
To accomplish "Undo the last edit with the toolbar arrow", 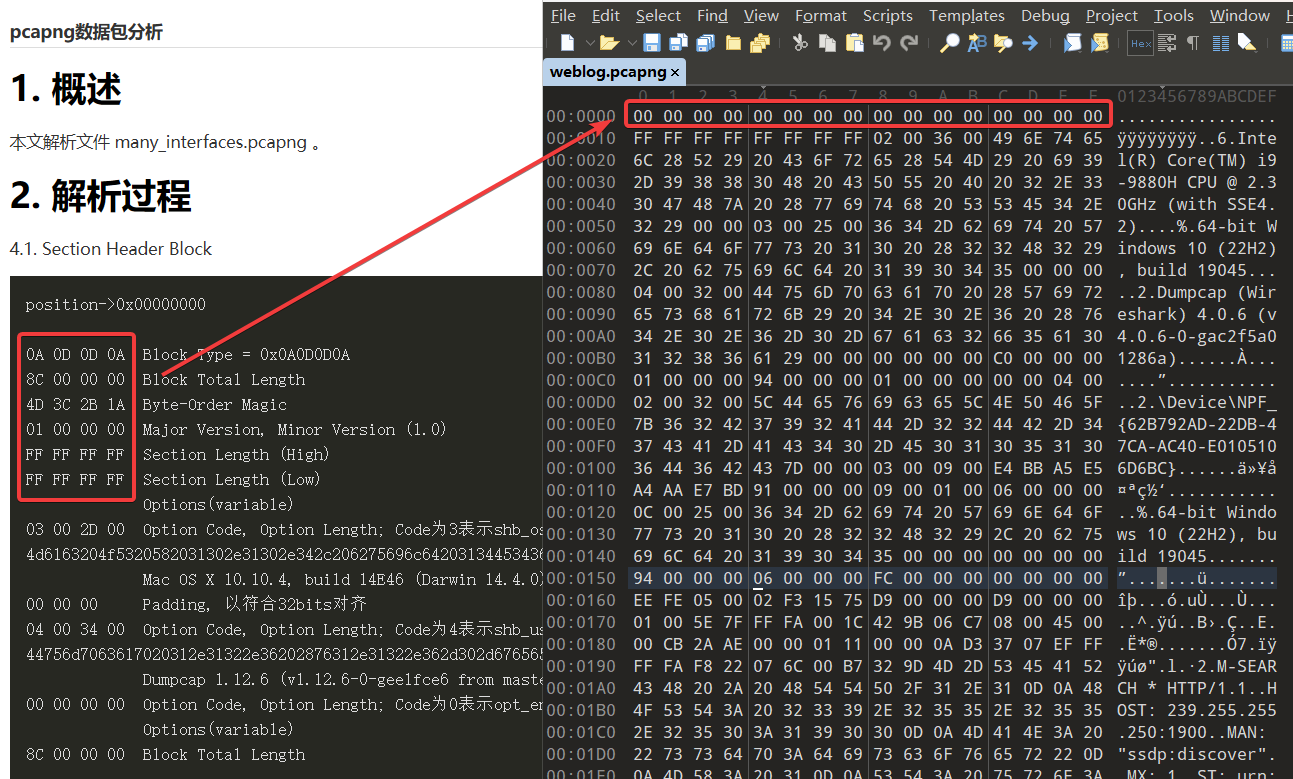I will click(881, 43).
